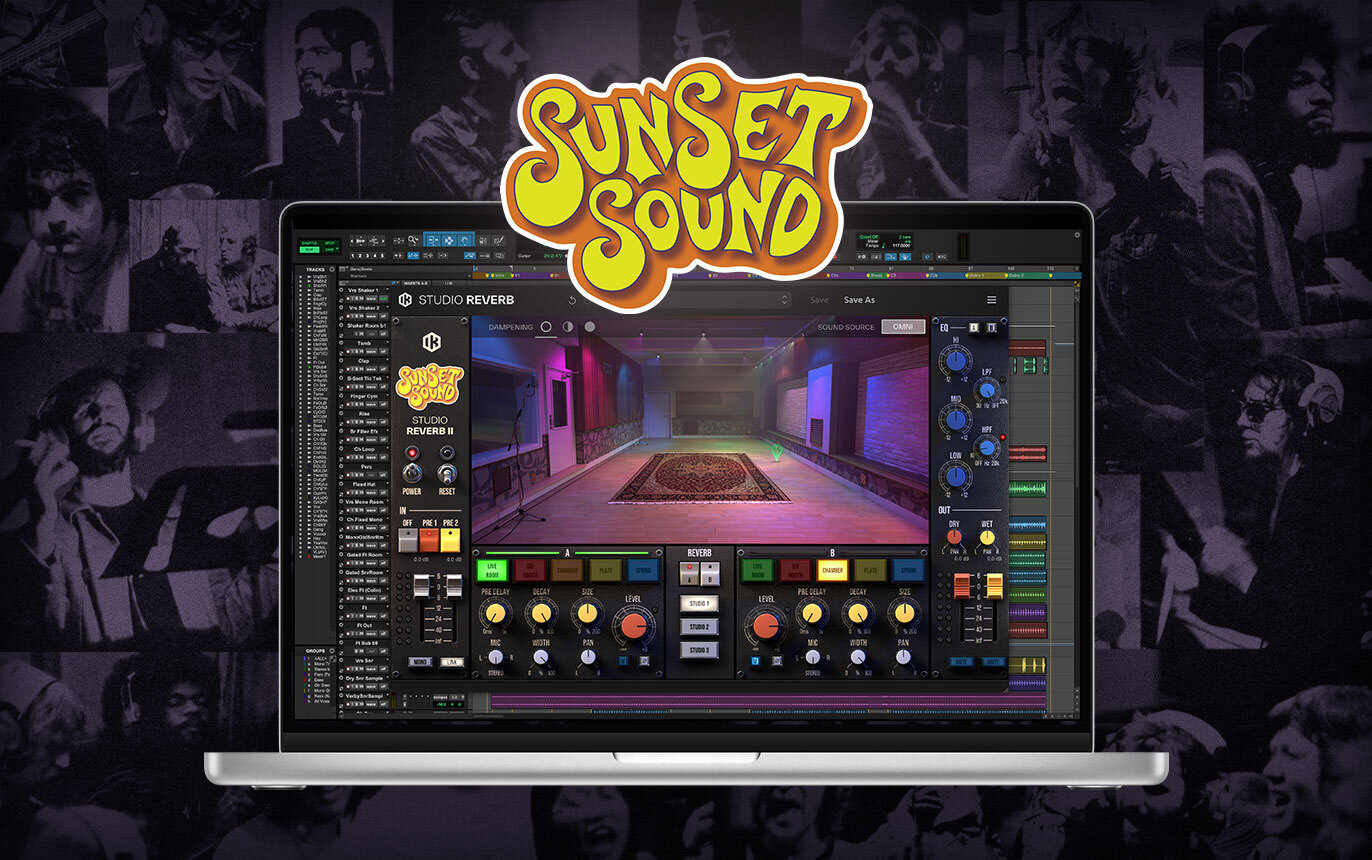
Task: Toggle the OMNI sound source button
Action: (903, 327)
